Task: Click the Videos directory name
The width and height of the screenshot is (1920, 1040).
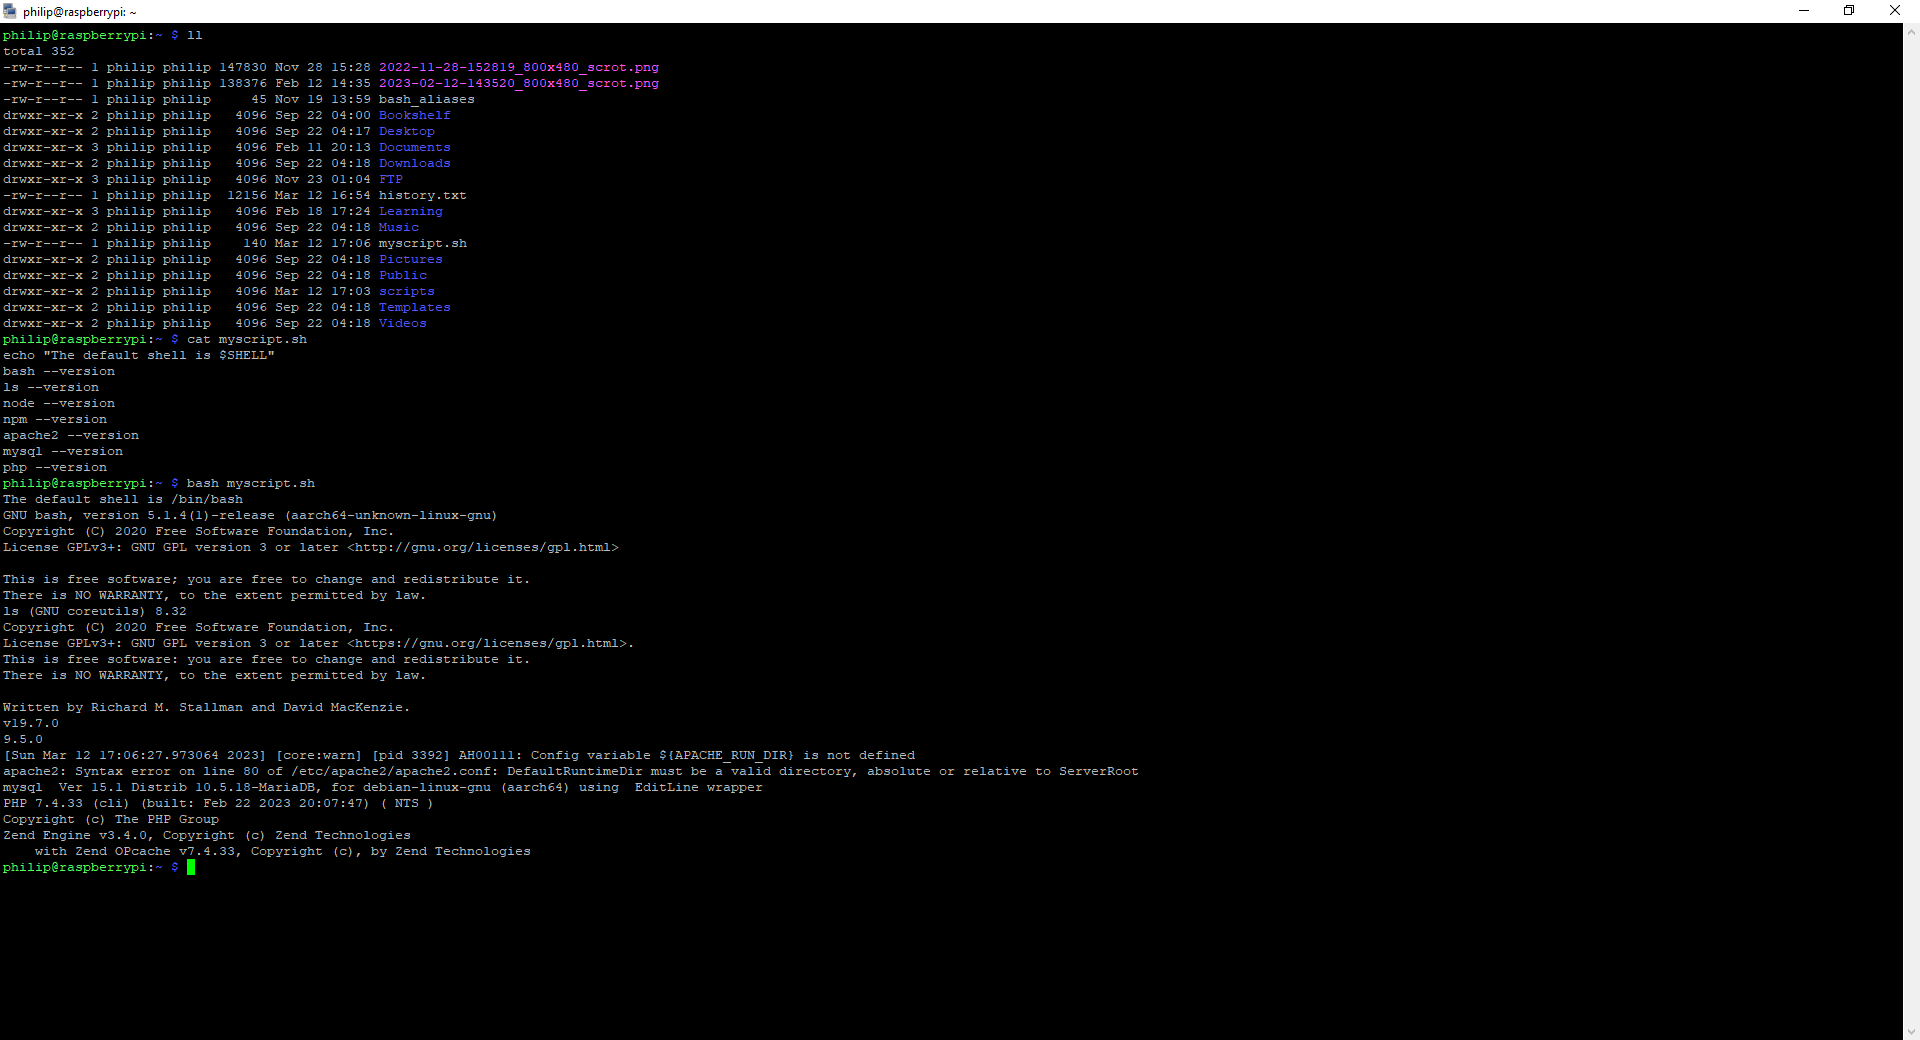Action: pos(402,323)
